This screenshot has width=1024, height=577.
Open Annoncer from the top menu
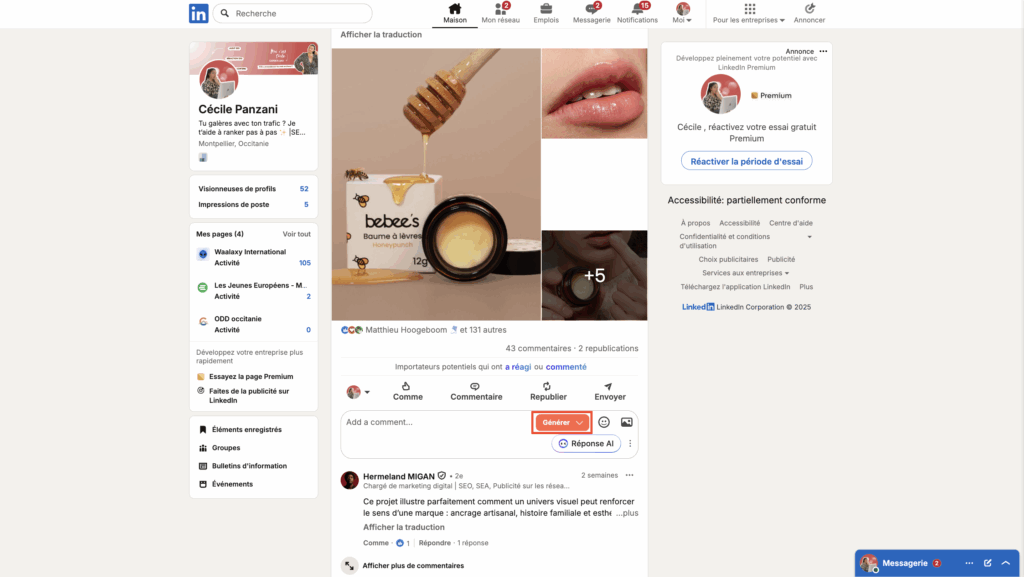pos(809,13)
